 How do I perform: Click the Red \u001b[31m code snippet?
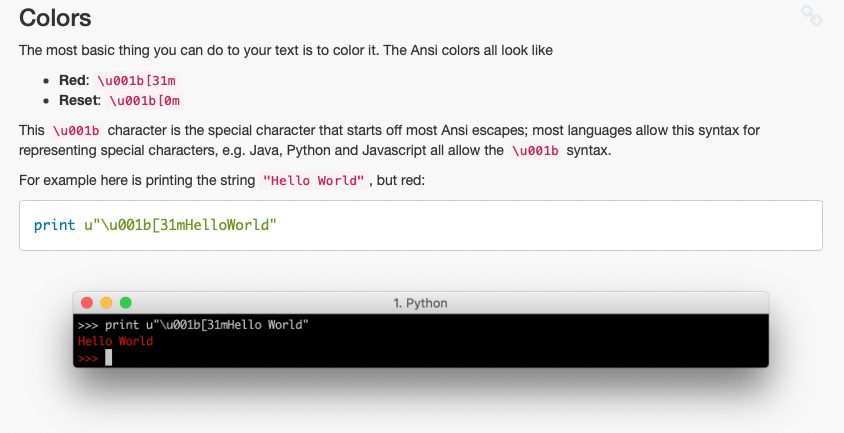tap(136, 81)
